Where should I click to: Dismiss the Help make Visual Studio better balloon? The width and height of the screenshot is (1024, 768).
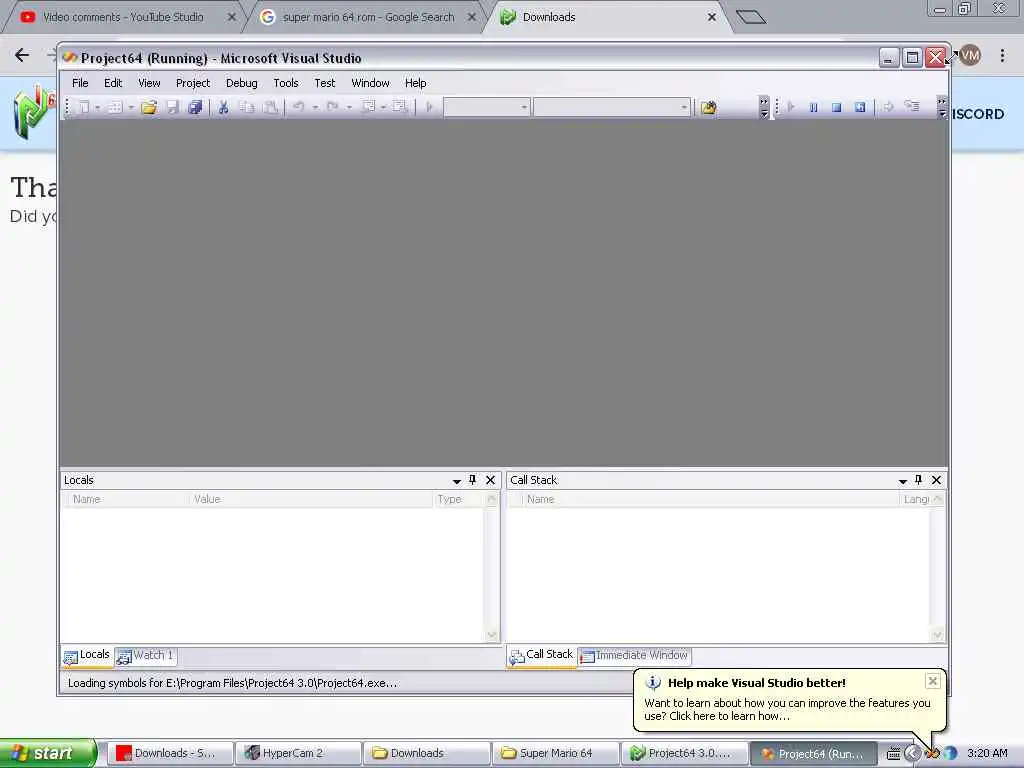pos(933,681)
